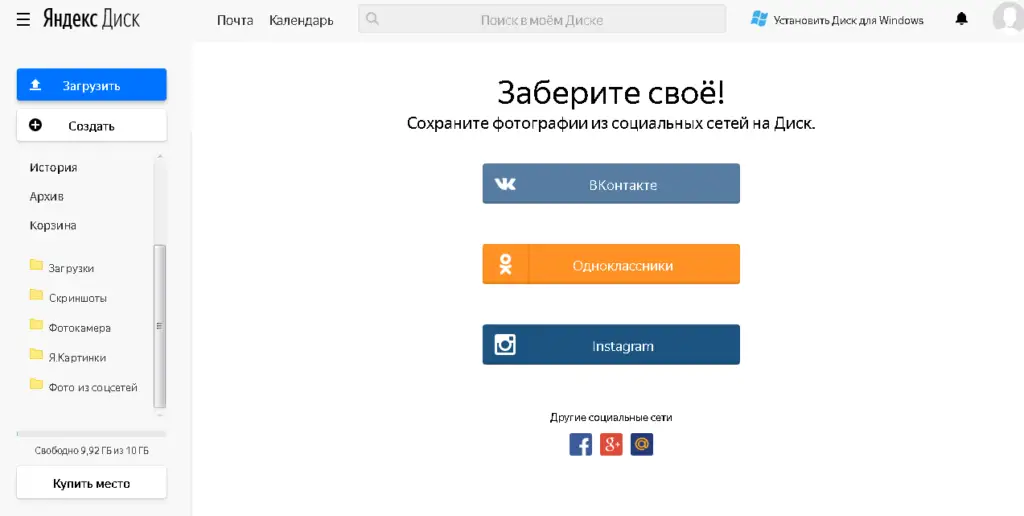The height and width of the screenshot is (516, 1024).
Task: Connect ВКонтакте account
Action: [611, 184]
